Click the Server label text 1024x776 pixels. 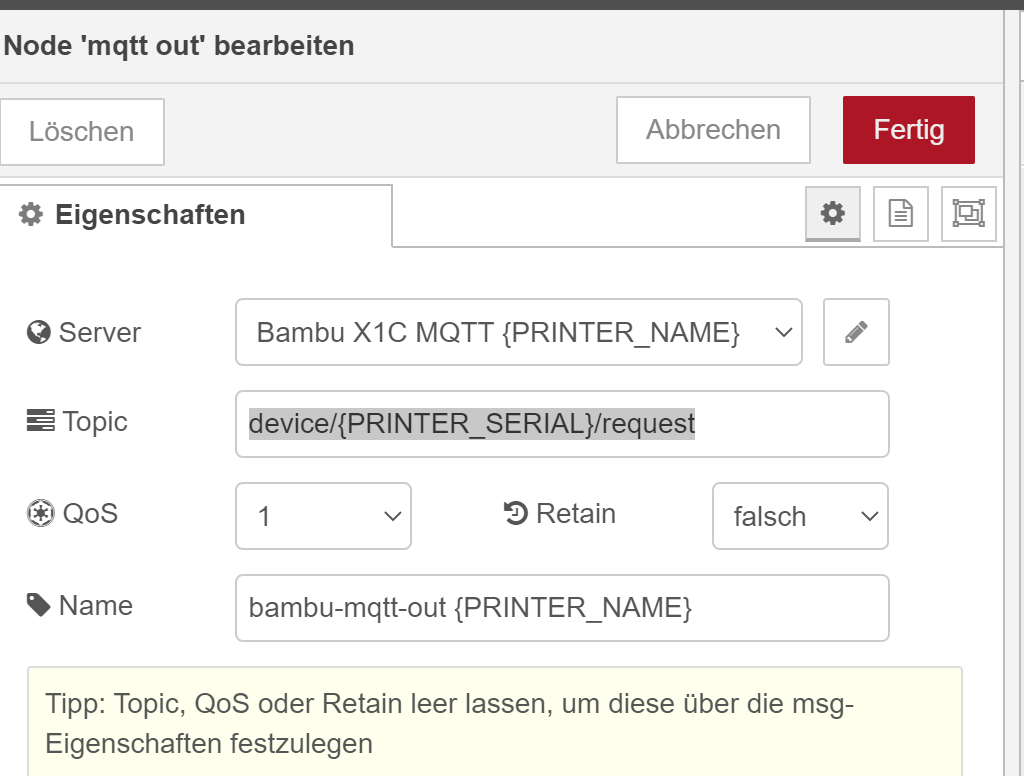[100, 332]
